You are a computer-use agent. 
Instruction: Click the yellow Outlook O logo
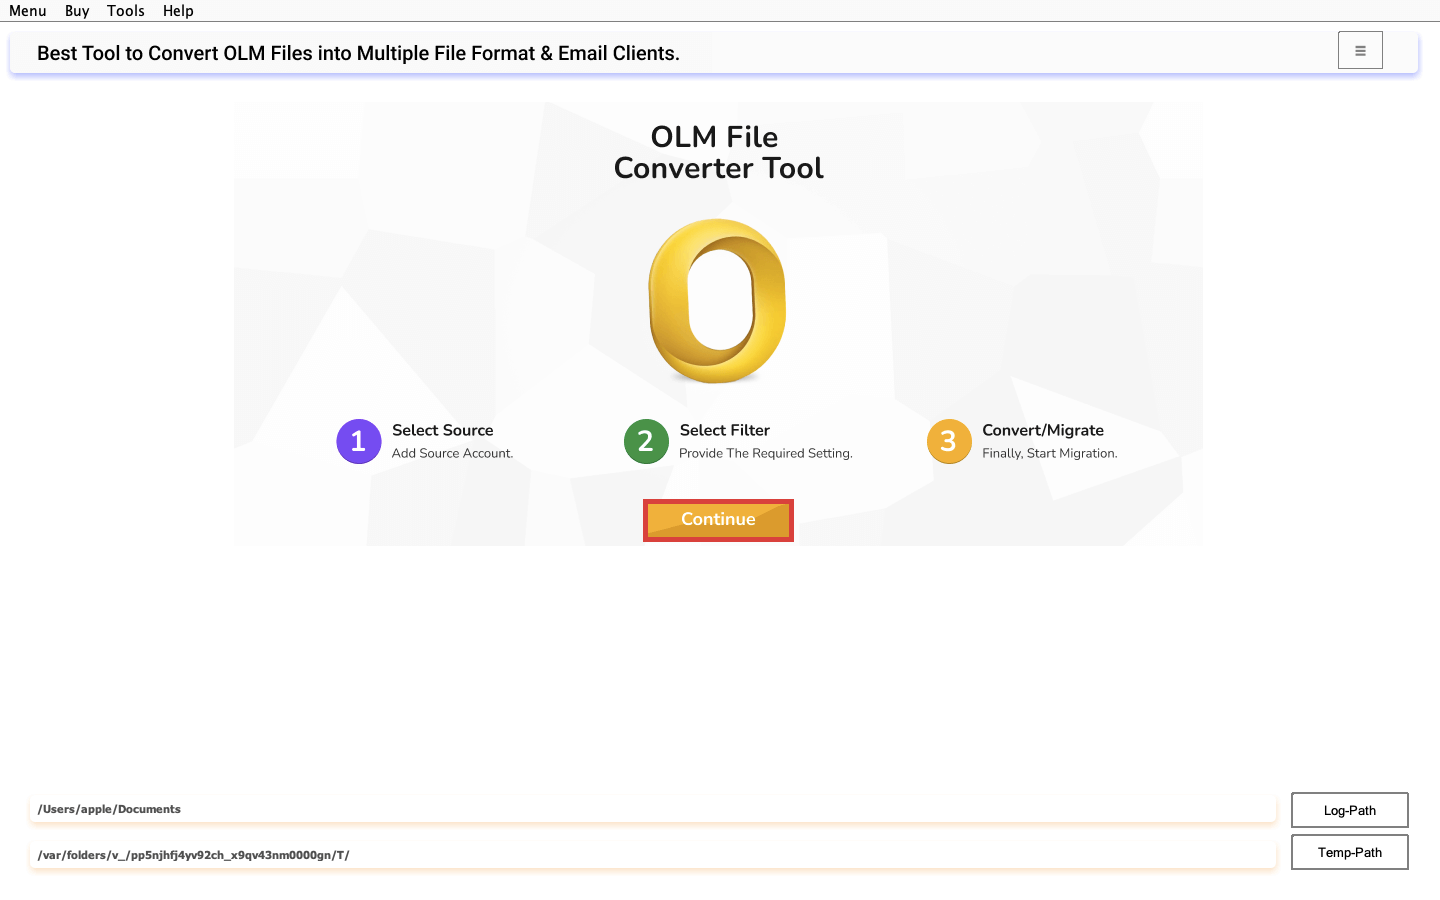[718, 301]
